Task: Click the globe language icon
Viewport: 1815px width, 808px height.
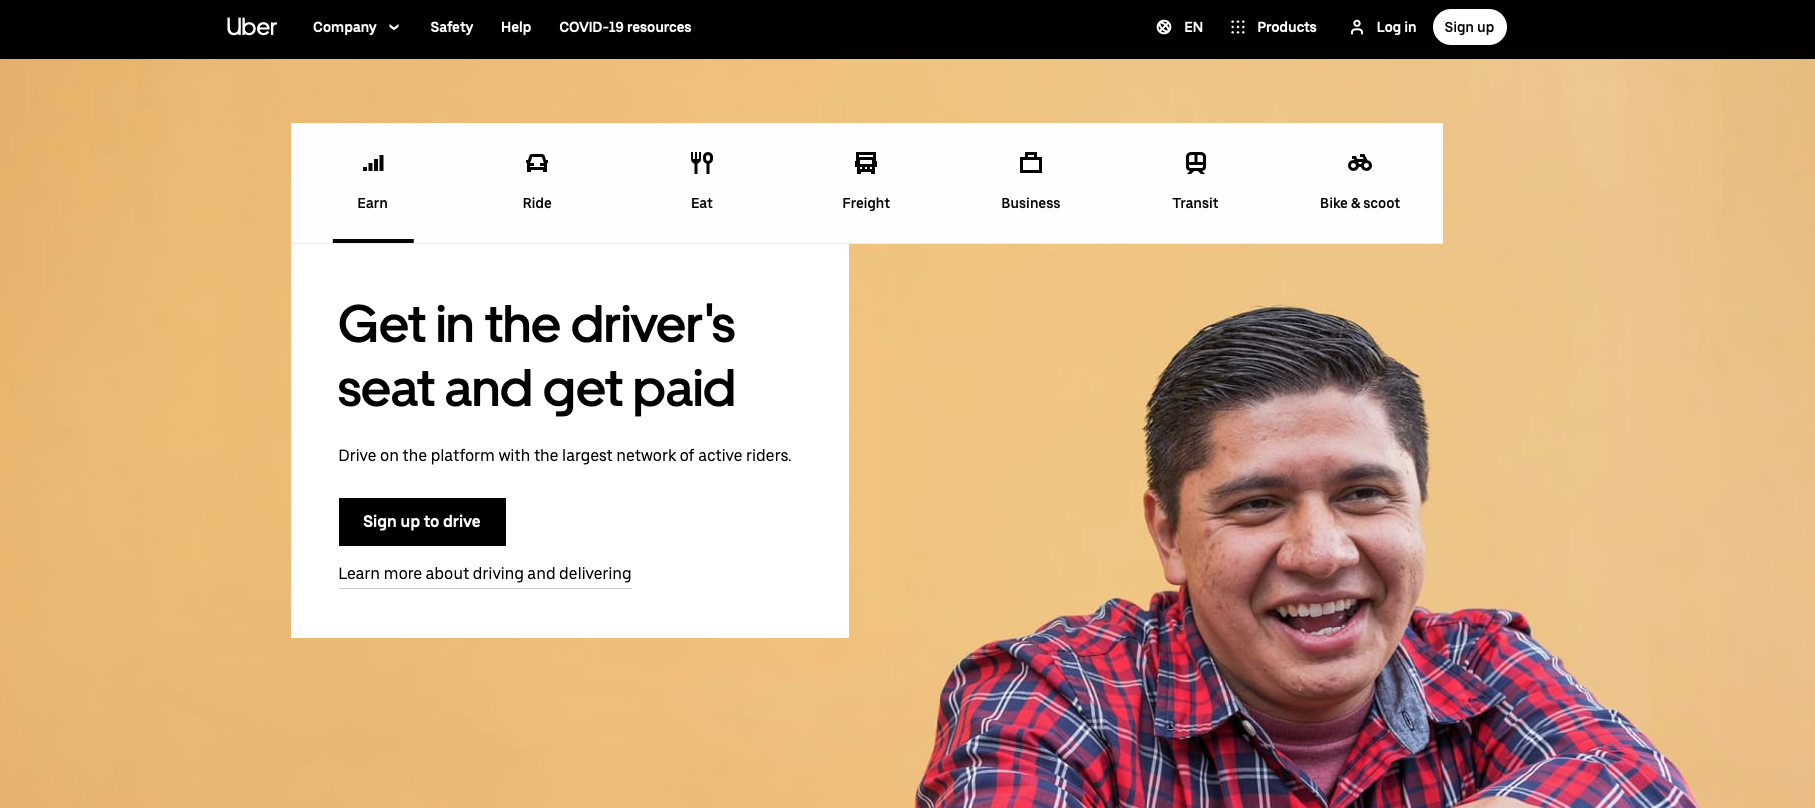Action: point(1164,27)
